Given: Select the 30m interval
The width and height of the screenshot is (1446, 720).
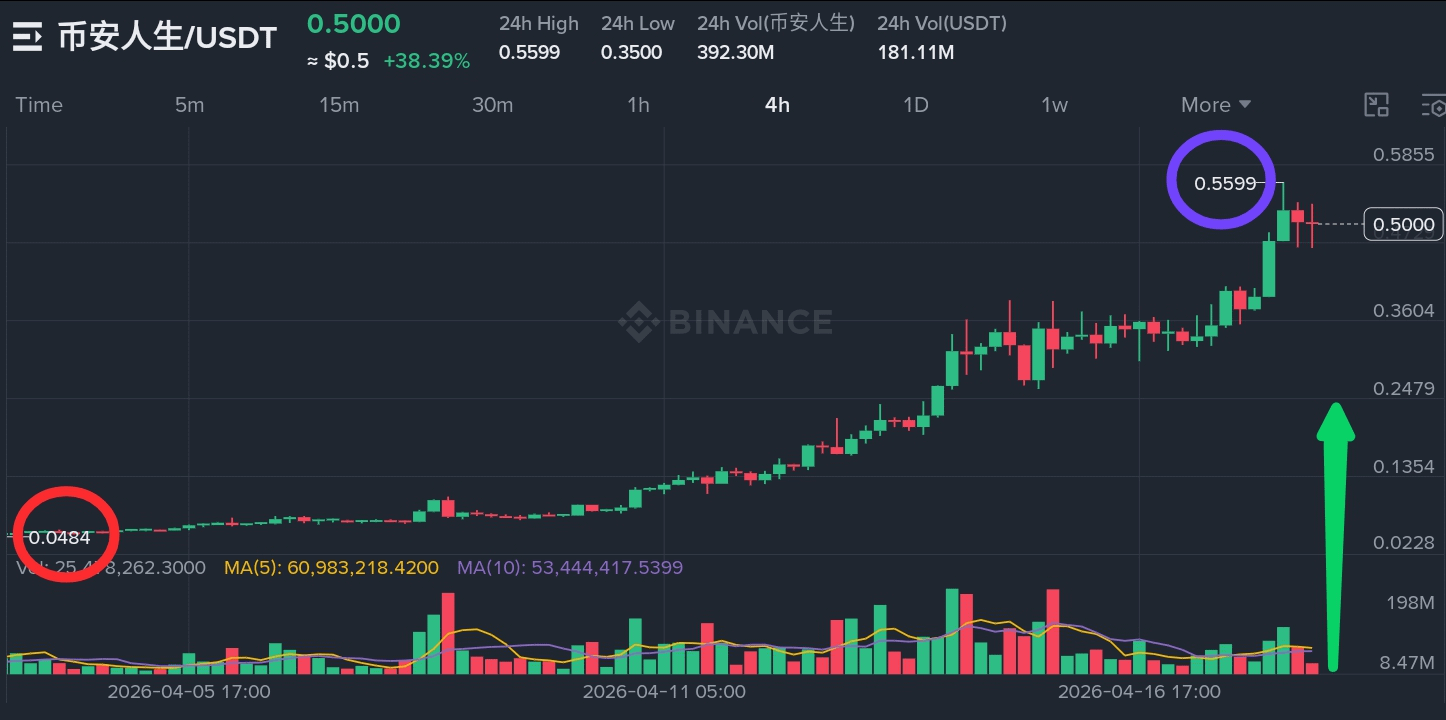Looking at the screenshot, I should [x=492, y=105].
